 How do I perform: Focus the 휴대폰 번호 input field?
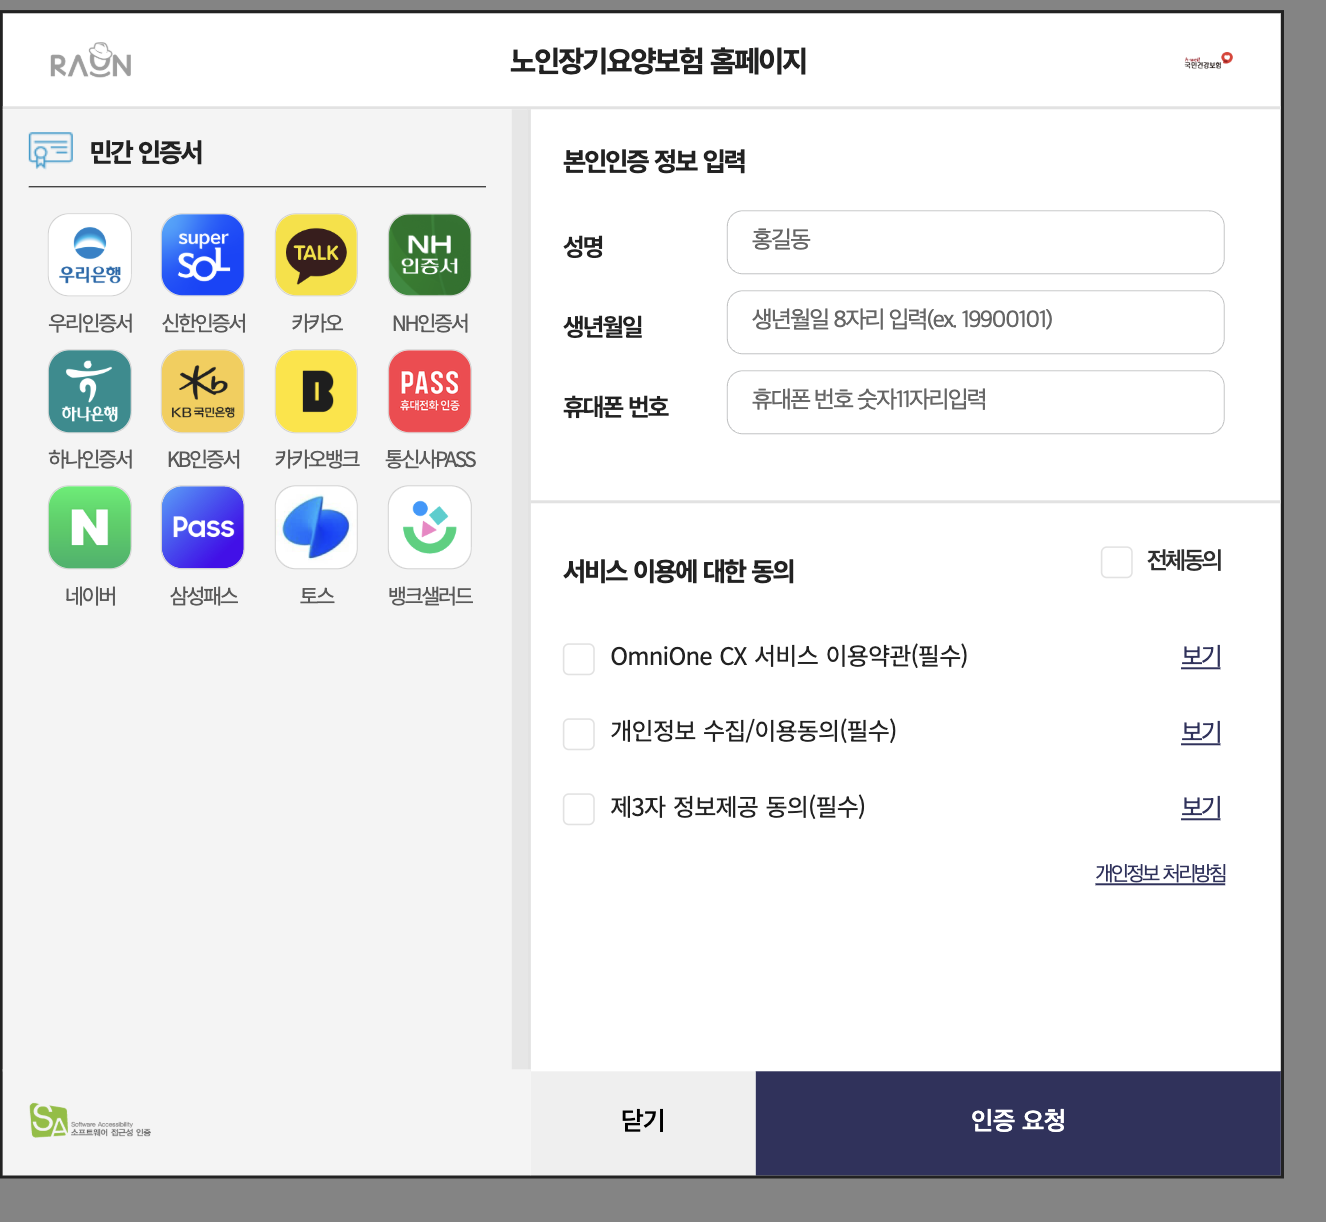click(975, 402)
